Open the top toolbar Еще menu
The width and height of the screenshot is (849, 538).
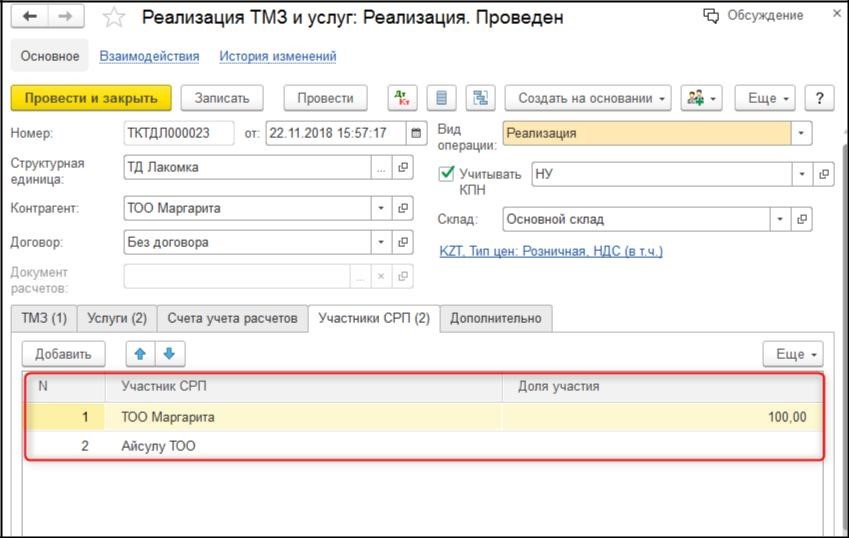click(x=765, y=98)
